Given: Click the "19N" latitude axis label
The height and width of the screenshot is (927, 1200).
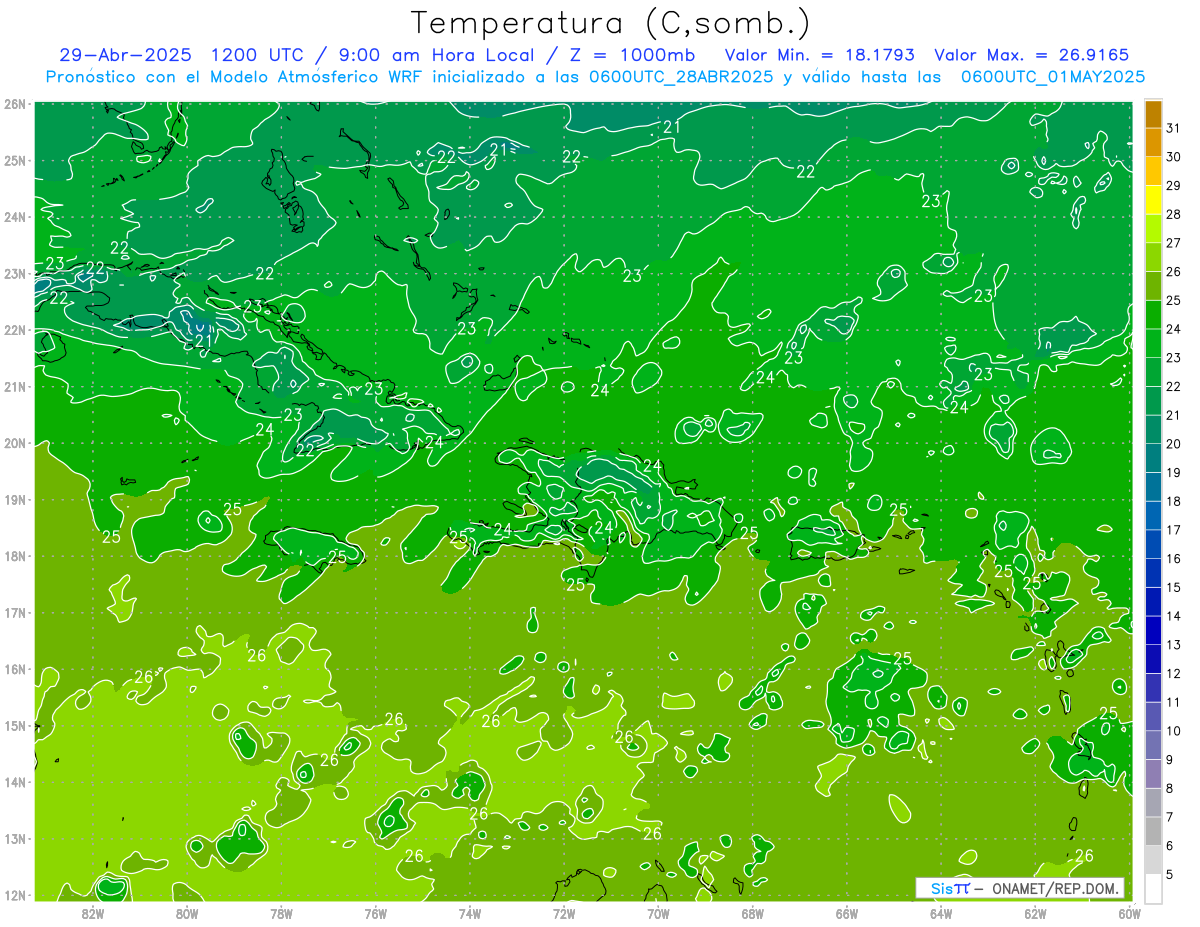Looking at the screenshot, I should pyautogui.click(x=15, y=499).
